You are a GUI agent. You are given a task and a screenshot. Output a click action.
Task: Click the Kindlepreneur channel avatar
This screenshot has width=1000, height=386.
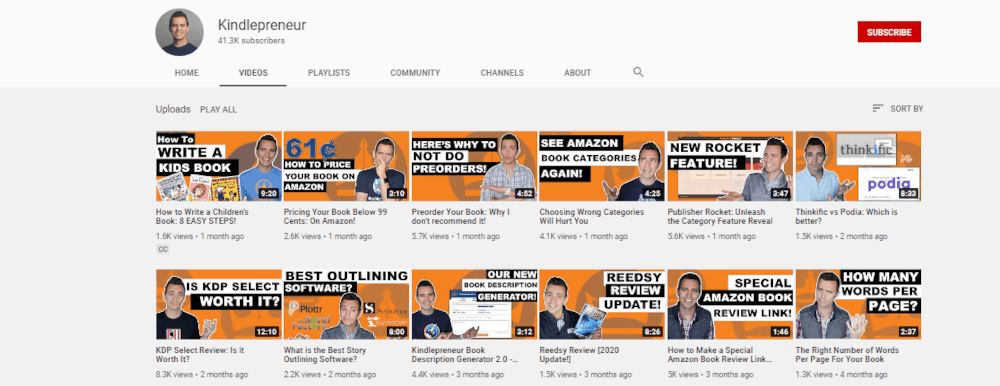[179, 32]
